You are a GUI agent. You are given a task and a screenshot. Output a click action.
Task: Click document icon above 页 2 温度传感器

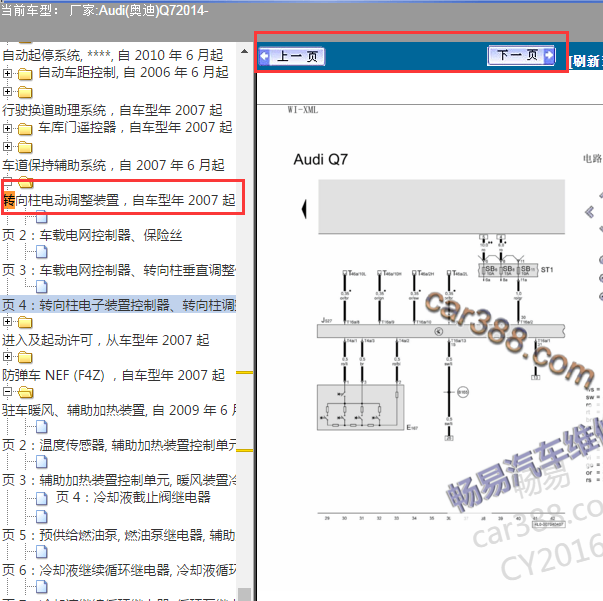[x=42, y=427]
